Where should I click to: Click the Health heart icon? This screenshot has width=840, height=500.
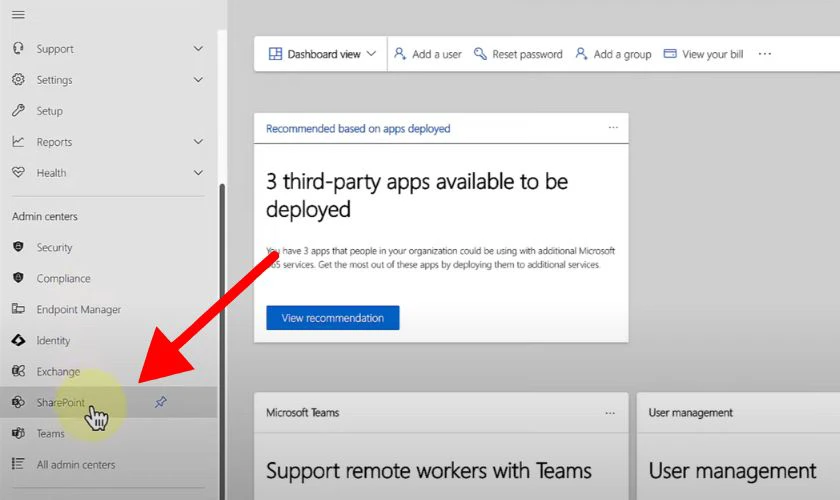18,173
